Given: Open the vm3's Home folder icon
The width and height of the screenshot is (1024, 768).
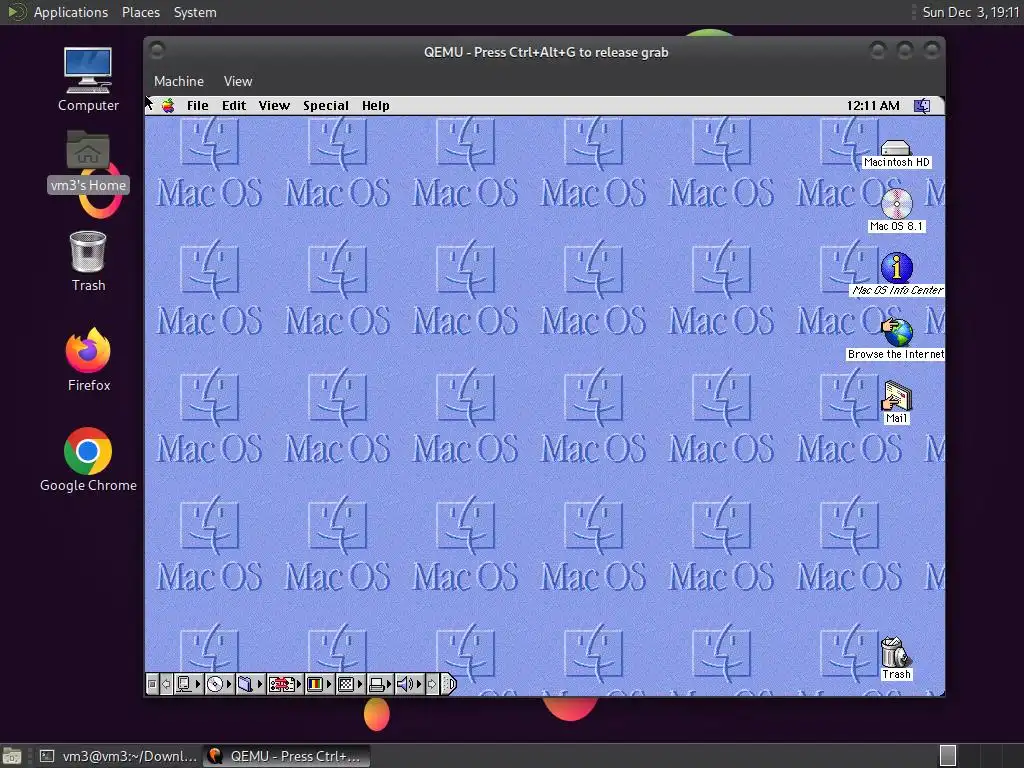Looking at the screenshot, I should pos(88,161).
